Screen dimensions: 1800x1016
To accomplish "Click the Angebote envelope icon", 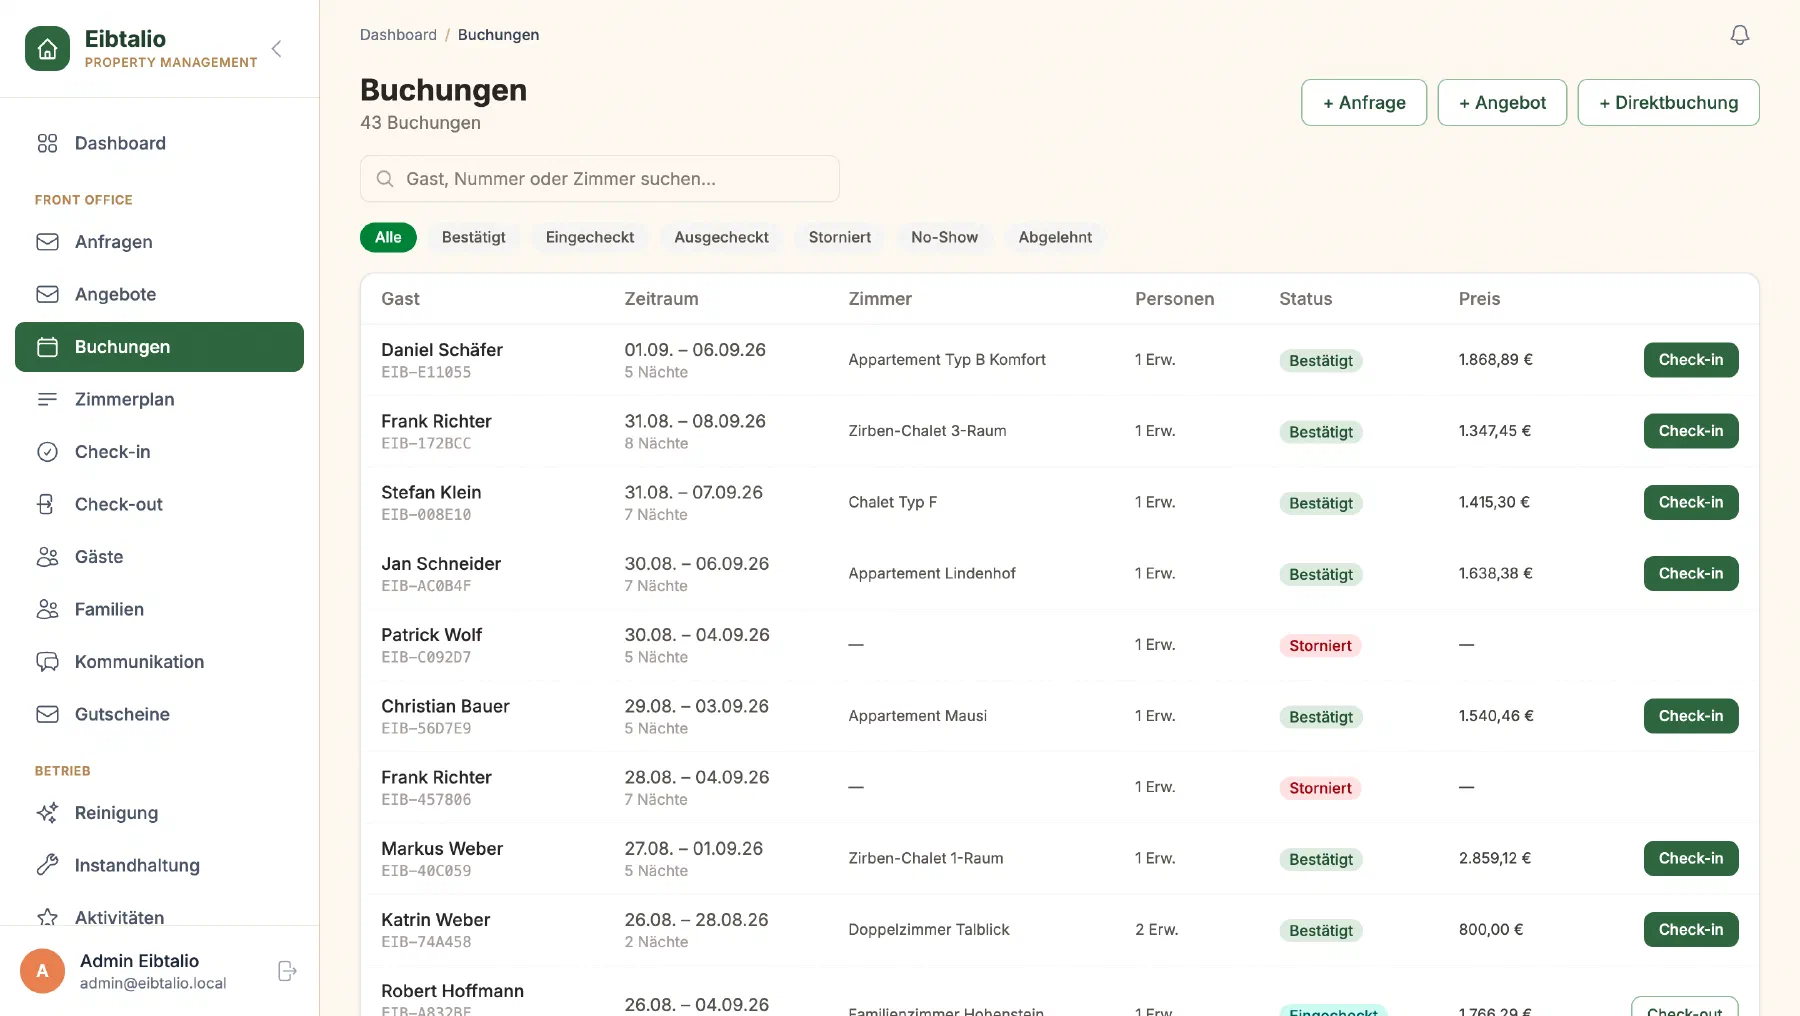I will click(x=47, y=294).
